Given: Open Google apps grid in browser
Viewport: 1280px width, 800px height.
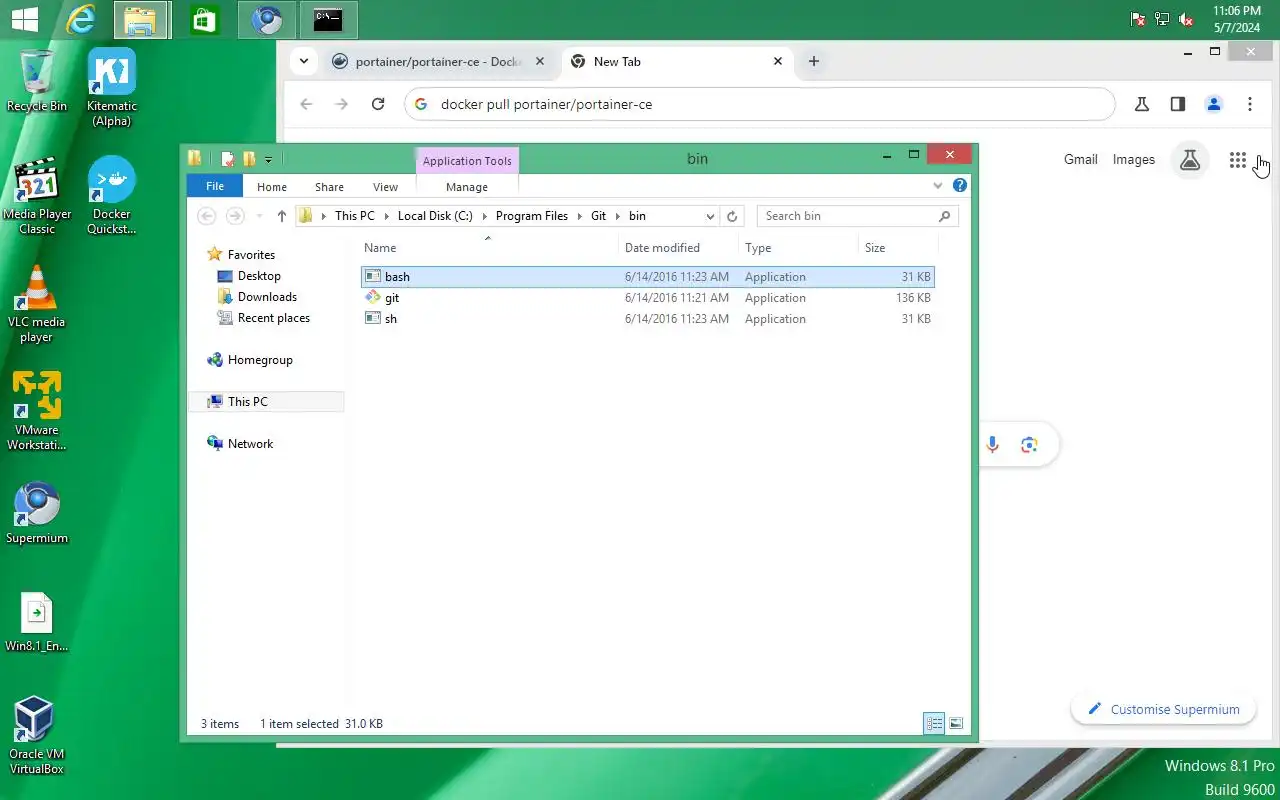Looking at the screenshot, I should point(1238,160).
